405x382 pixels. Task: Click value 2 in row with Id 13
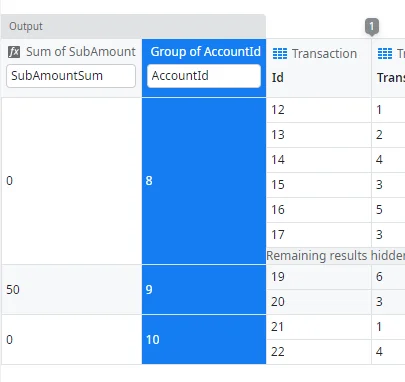coord(388,135)
